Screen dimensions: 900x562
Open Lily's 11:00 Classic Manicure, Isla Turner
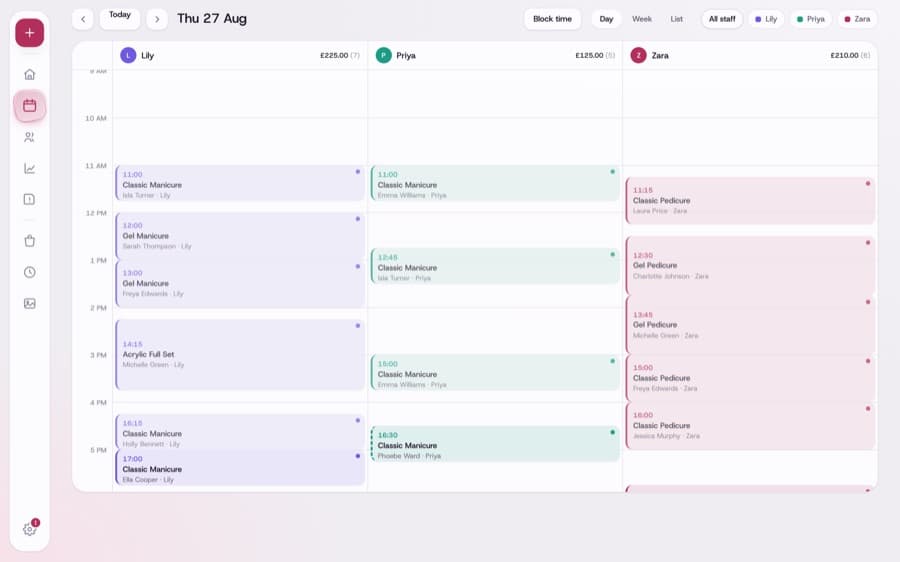(x=240, y=184)
